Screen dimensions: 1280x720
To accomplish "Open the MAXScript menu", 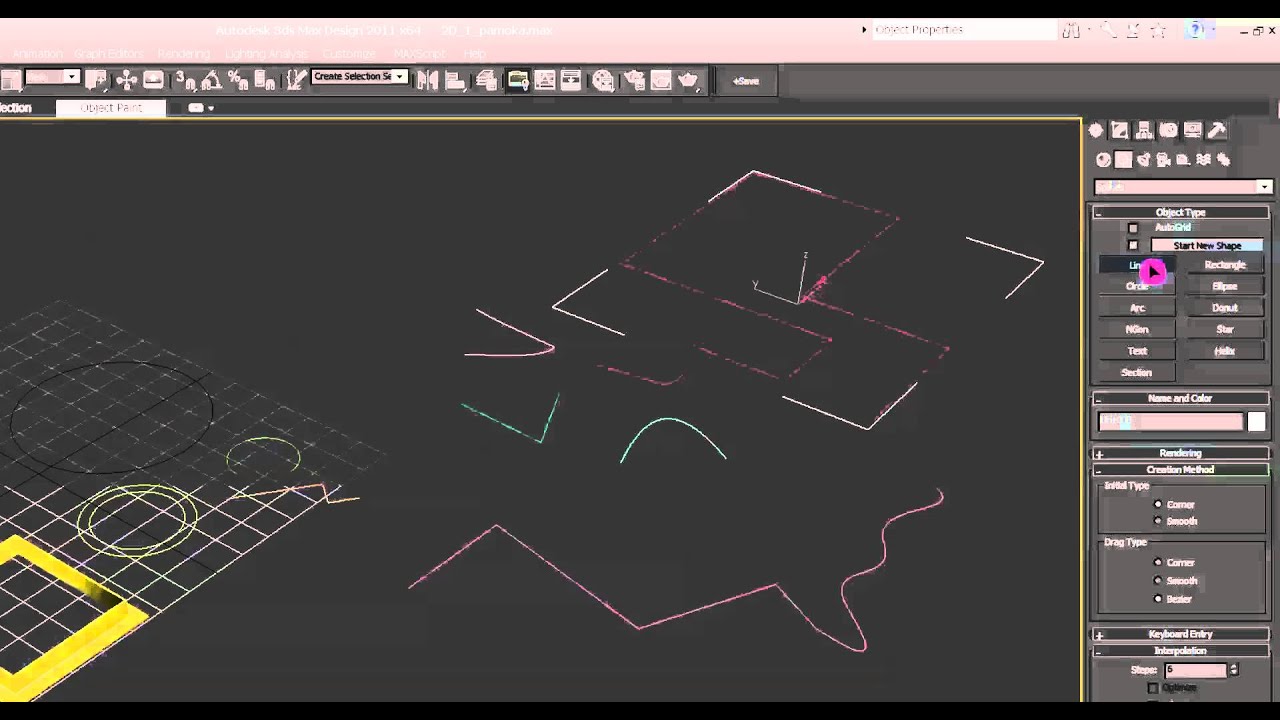I will pos(420,53).
